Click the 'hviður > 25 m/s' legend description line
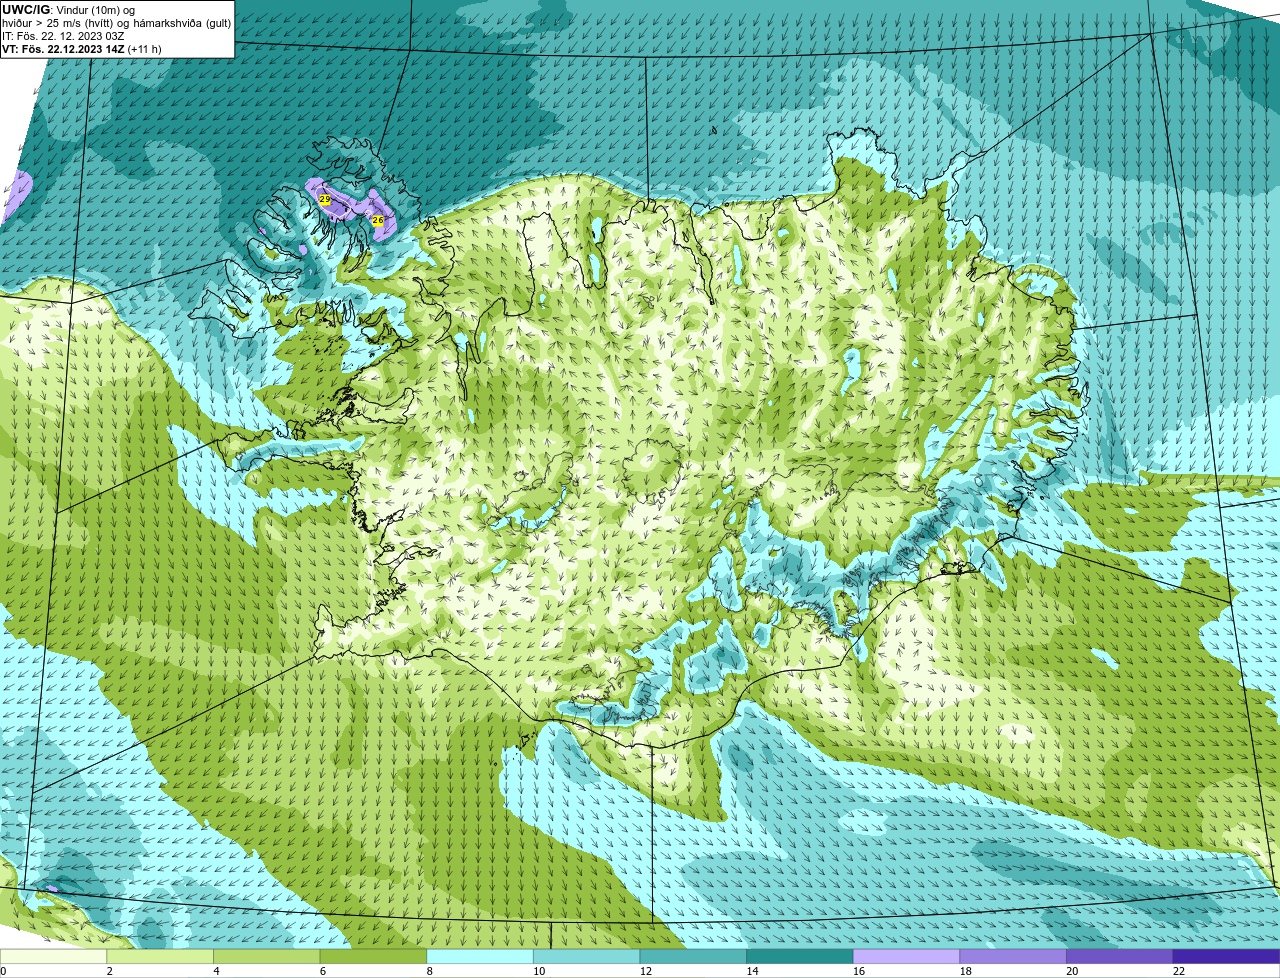This screenshot has height=978, width=1280. (x=117, y=23)
